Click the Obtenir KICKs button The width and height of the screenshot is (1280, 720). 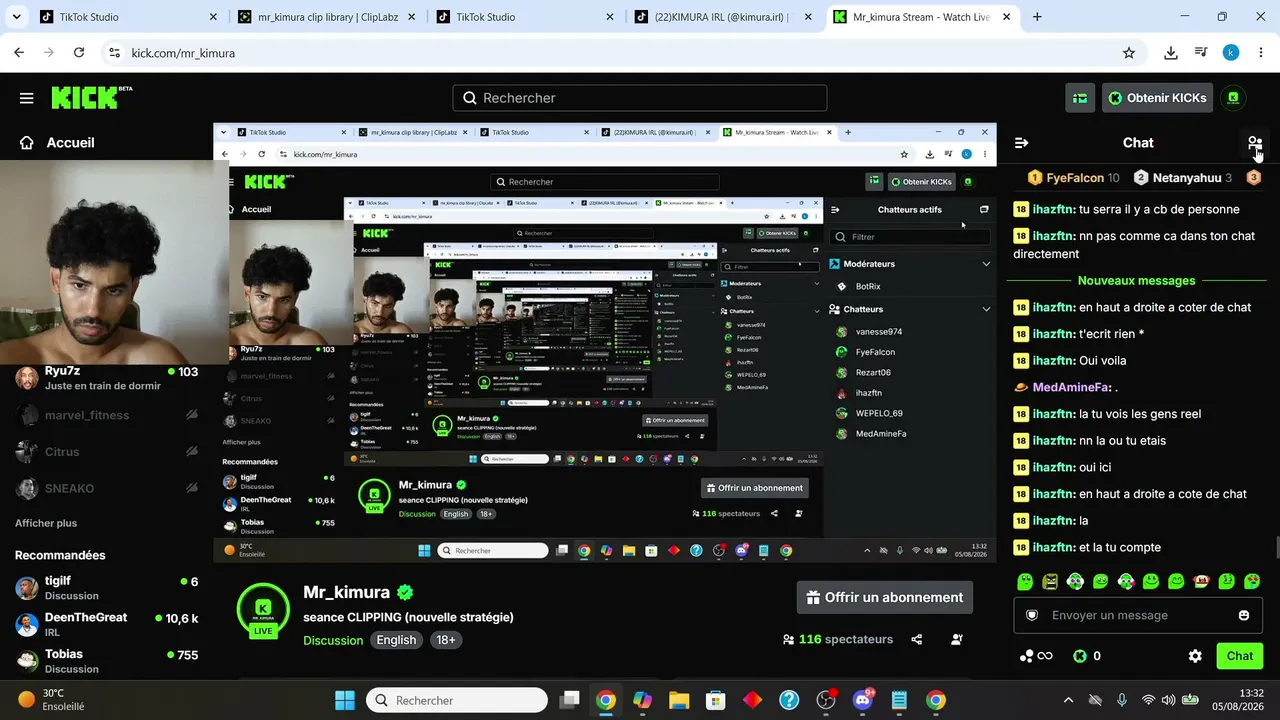coord(1158,98)
